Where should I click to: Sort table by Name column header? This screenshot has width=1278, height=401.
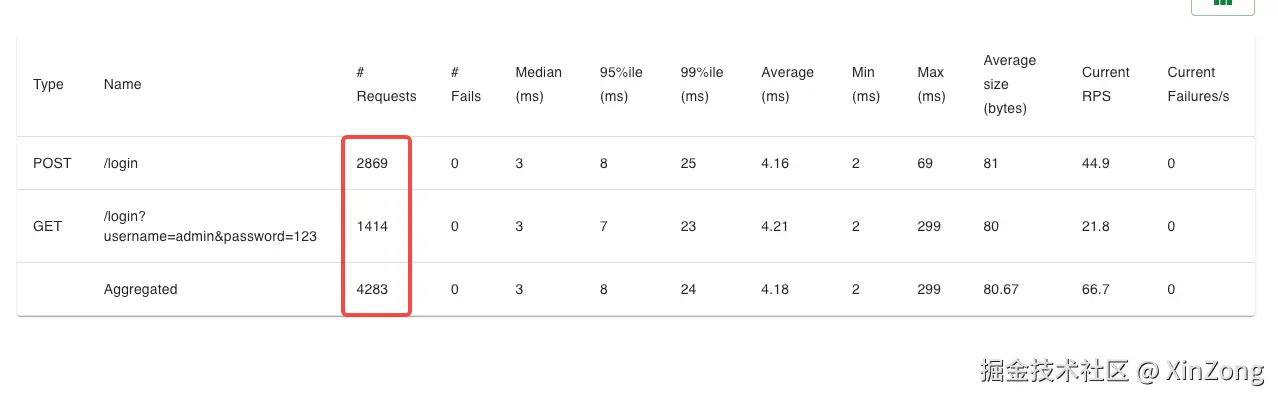tap(122, 85)
